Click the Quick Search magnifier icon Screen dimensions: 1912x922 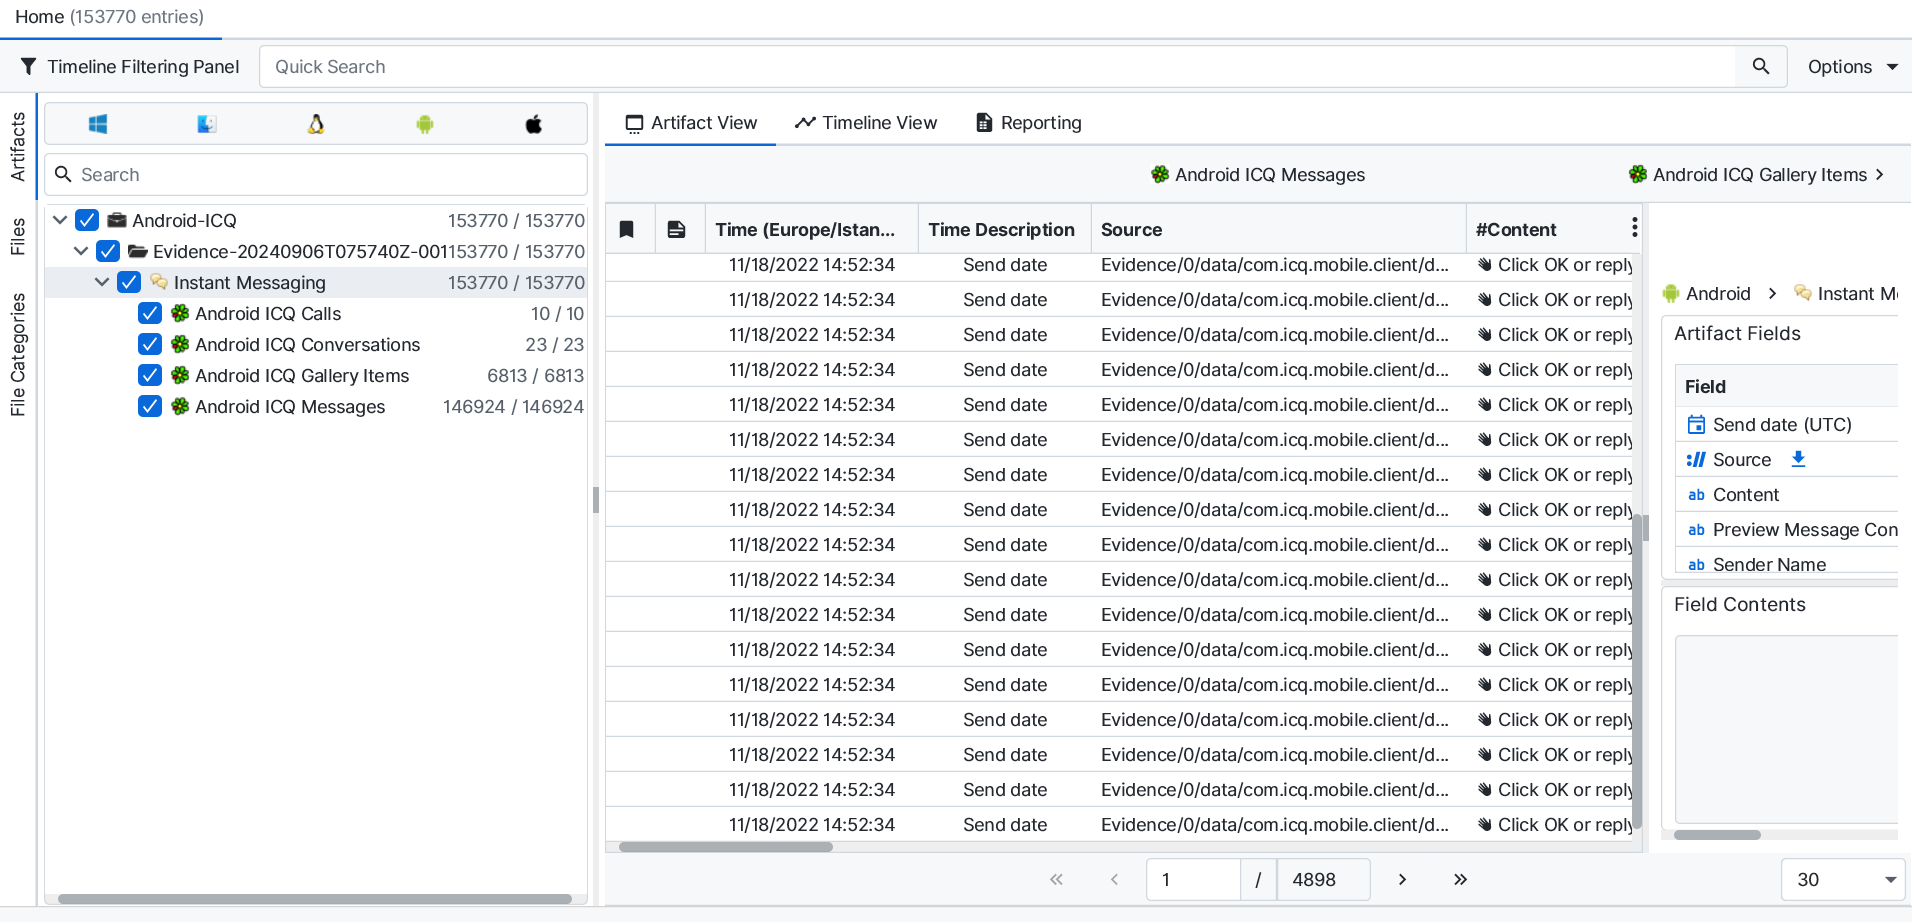point(1760,66)
